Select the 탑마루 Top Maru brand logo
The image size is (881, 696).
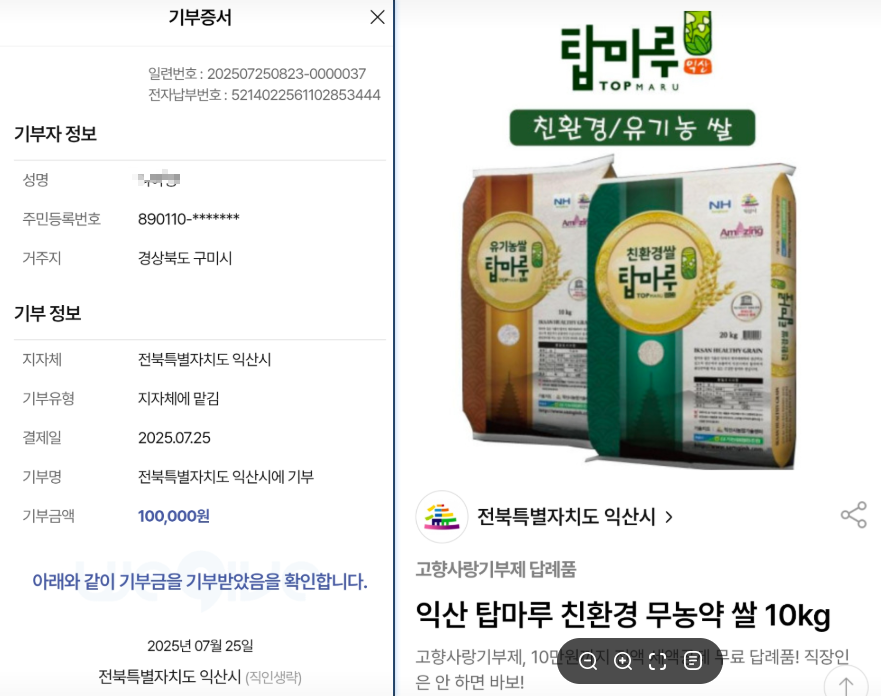(x=637, y=51)
